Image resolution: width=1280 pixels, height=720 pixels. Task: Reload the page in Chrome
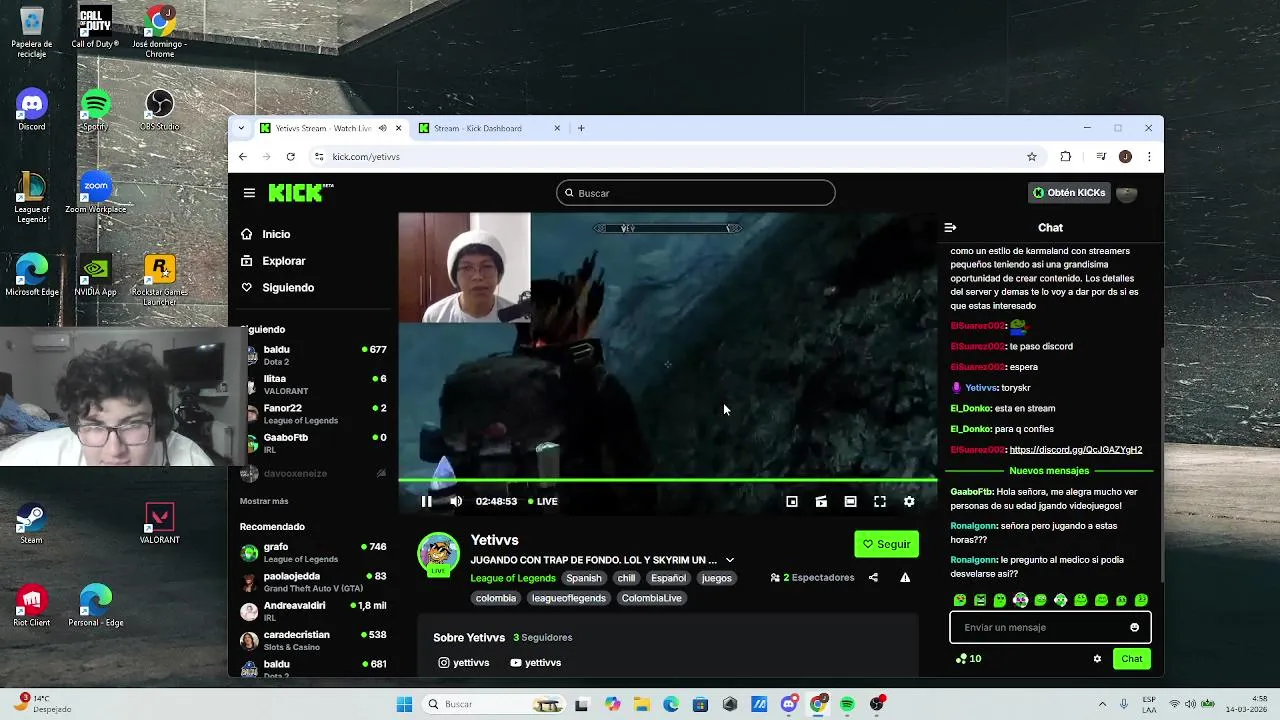point(290,157)
